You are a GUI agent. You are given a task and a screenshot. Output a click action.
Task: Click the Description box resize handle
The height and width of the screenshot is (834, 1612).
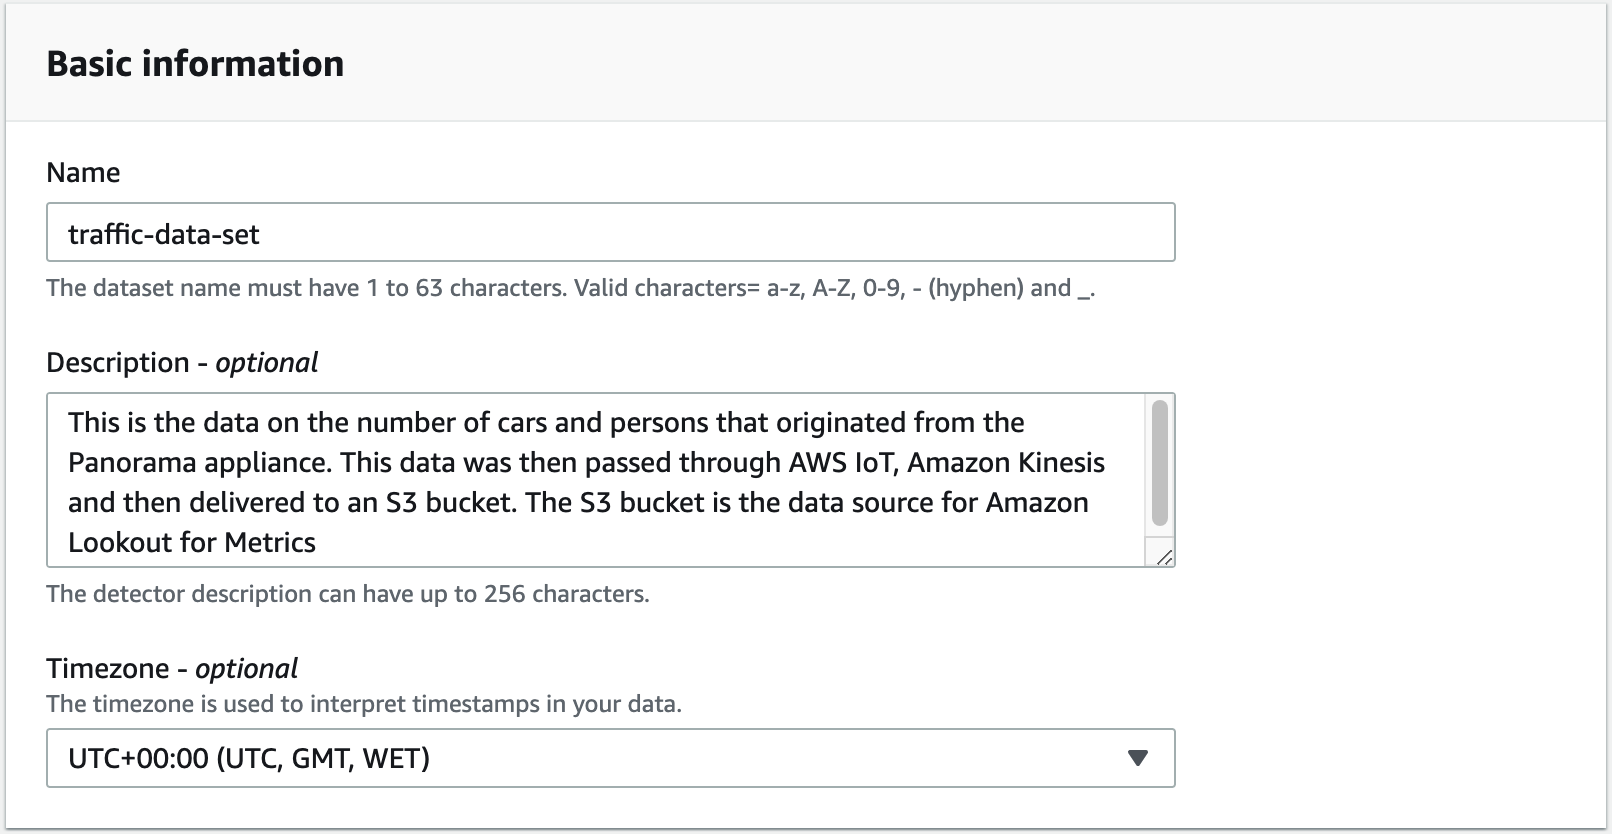click(1164, 557)
